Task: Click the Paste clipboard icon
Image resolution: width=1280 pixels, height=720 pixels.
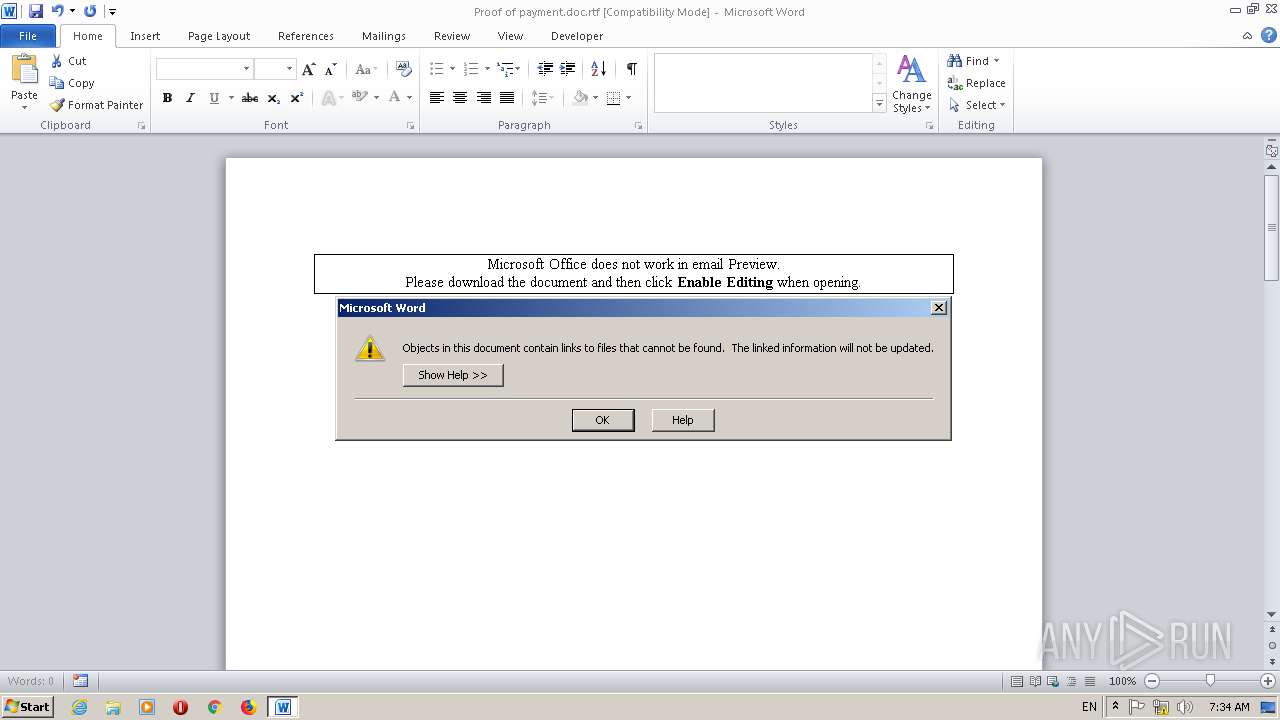Action: coord(24,70)
